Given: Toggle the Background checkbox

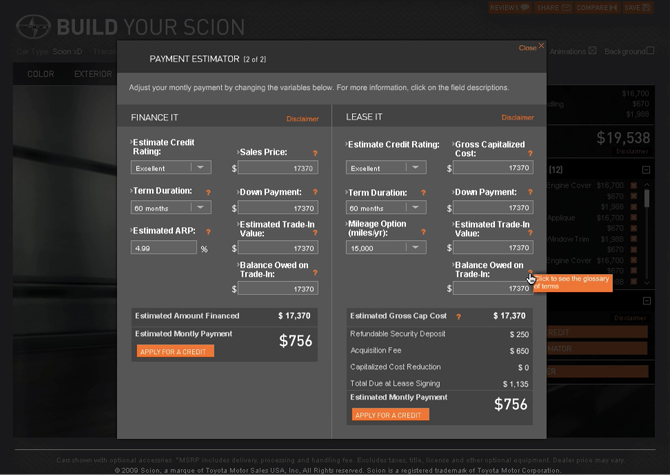Looking at the screenshot, I should click(x=650, y=51).
